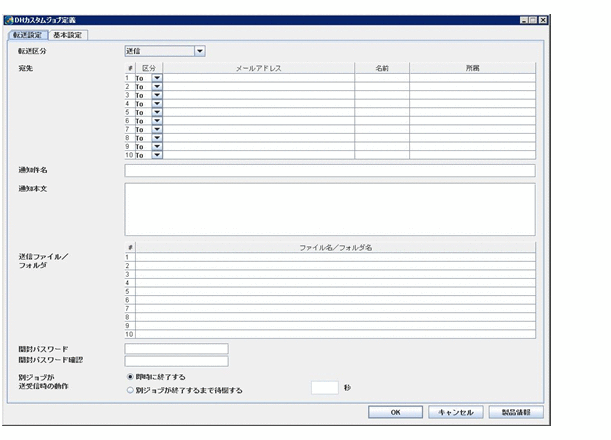The height and width of the screenshot is (440, 611).
Task: Expand the 区分 dropdown in recipient row 1
Action: pyautogui.click(x=157, y=77)
